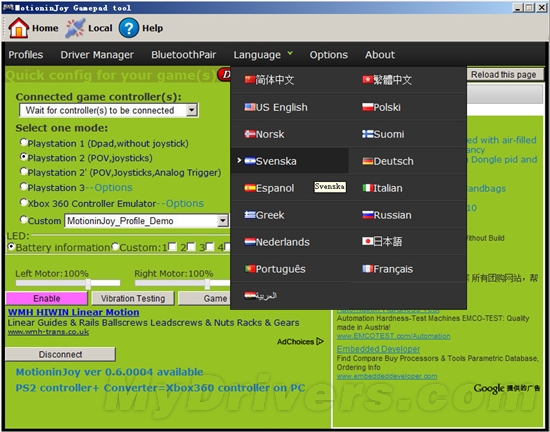Open Xbox 360 Emulator Options link
The image size is (550, 432).
point(185,203)
